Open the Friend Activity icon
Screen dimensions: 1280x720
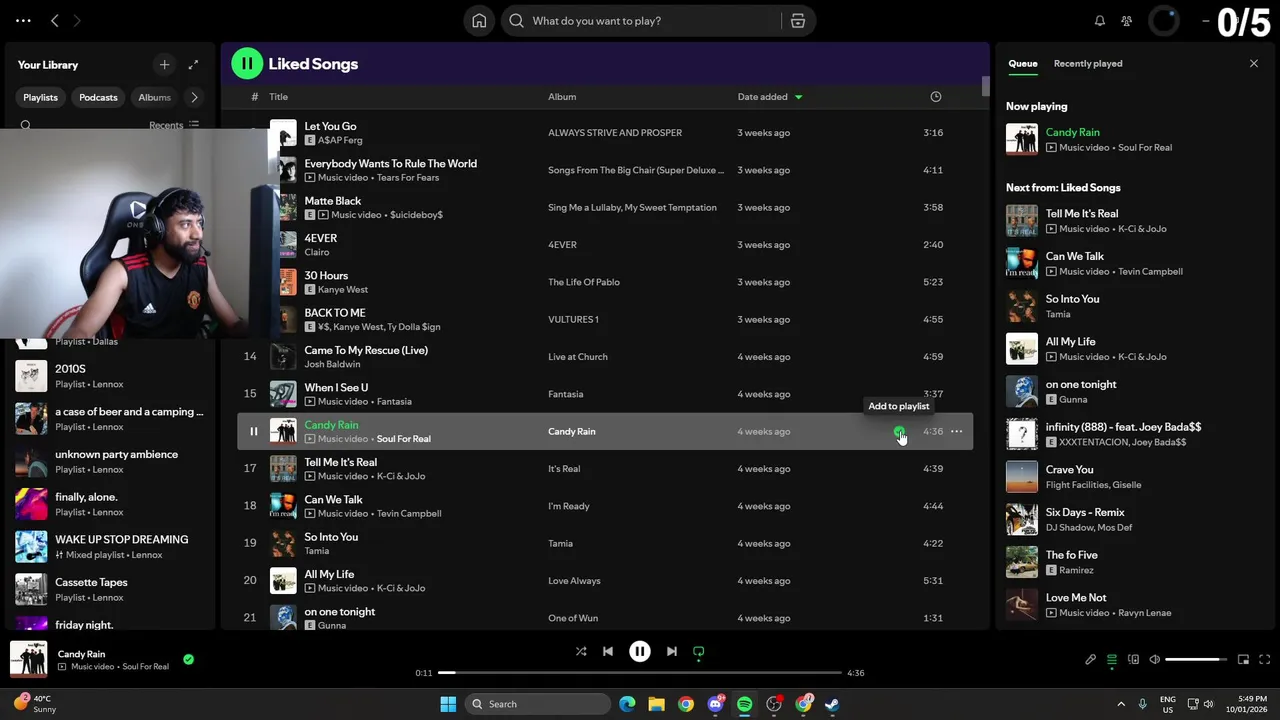click(1127, 21)
